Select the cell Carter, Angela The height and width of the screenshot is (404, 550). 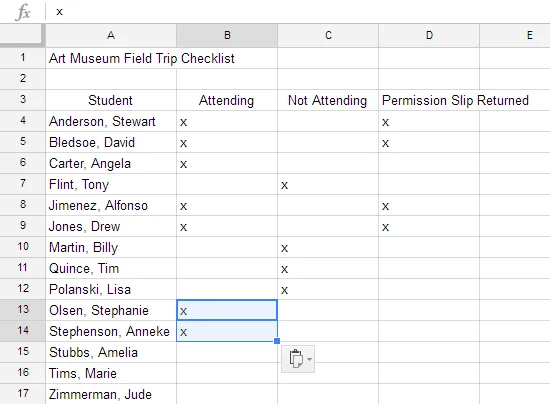pyautogui.click(x=111, y=163)
